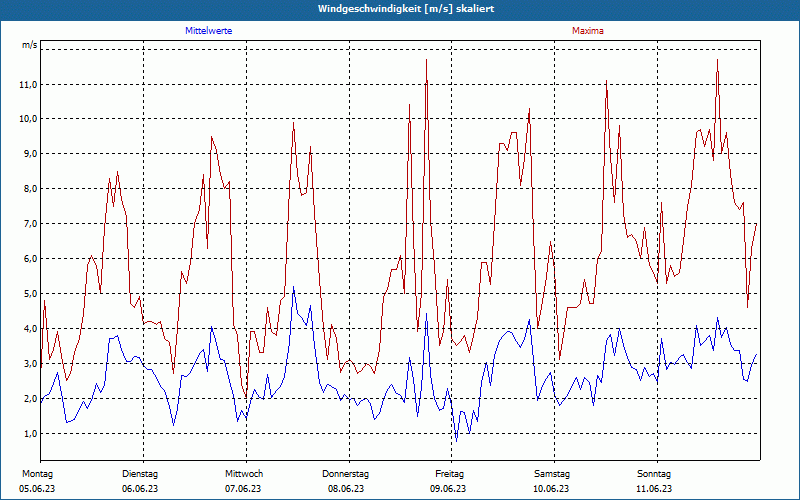Click the Dienstag day label
The width and height of the screenshot is (800, 500).
[x=140, y=474]
